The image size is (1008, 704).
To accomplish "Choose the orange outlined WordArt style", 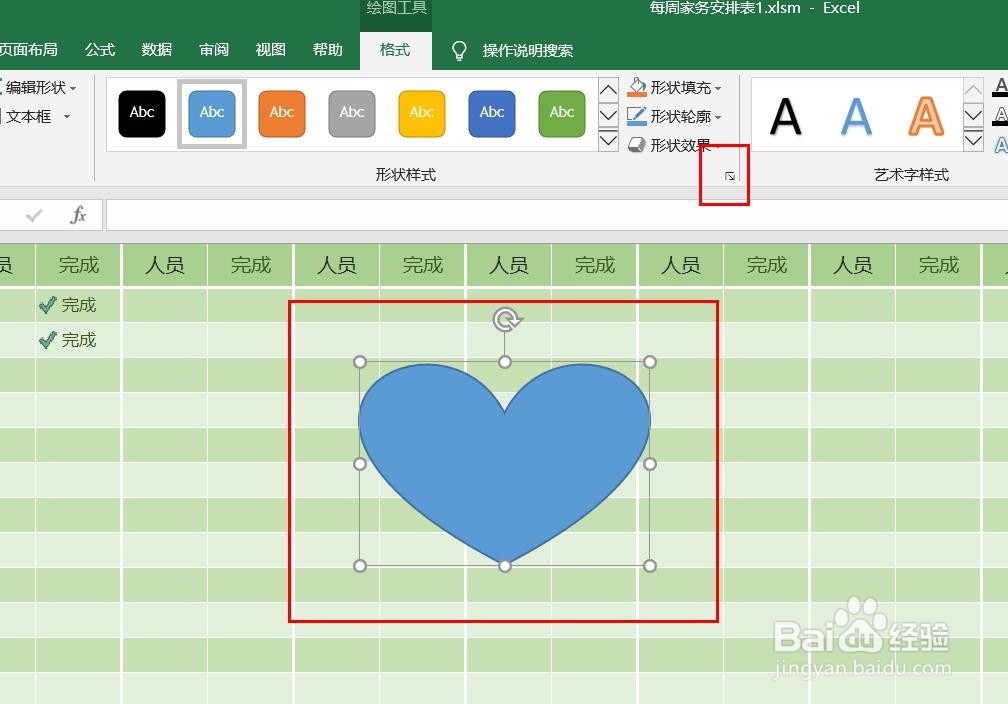I will pos(925,116).
